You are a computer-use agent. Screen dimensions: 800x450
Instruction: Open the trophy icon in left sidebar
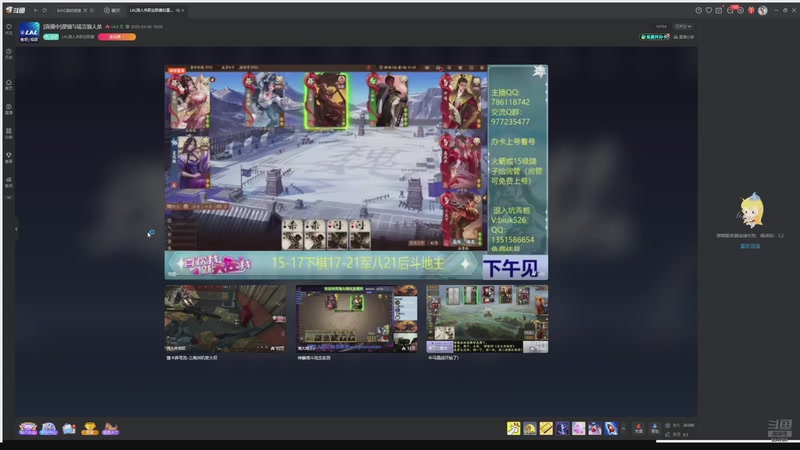pyautogui.click(x=9, y=158)
